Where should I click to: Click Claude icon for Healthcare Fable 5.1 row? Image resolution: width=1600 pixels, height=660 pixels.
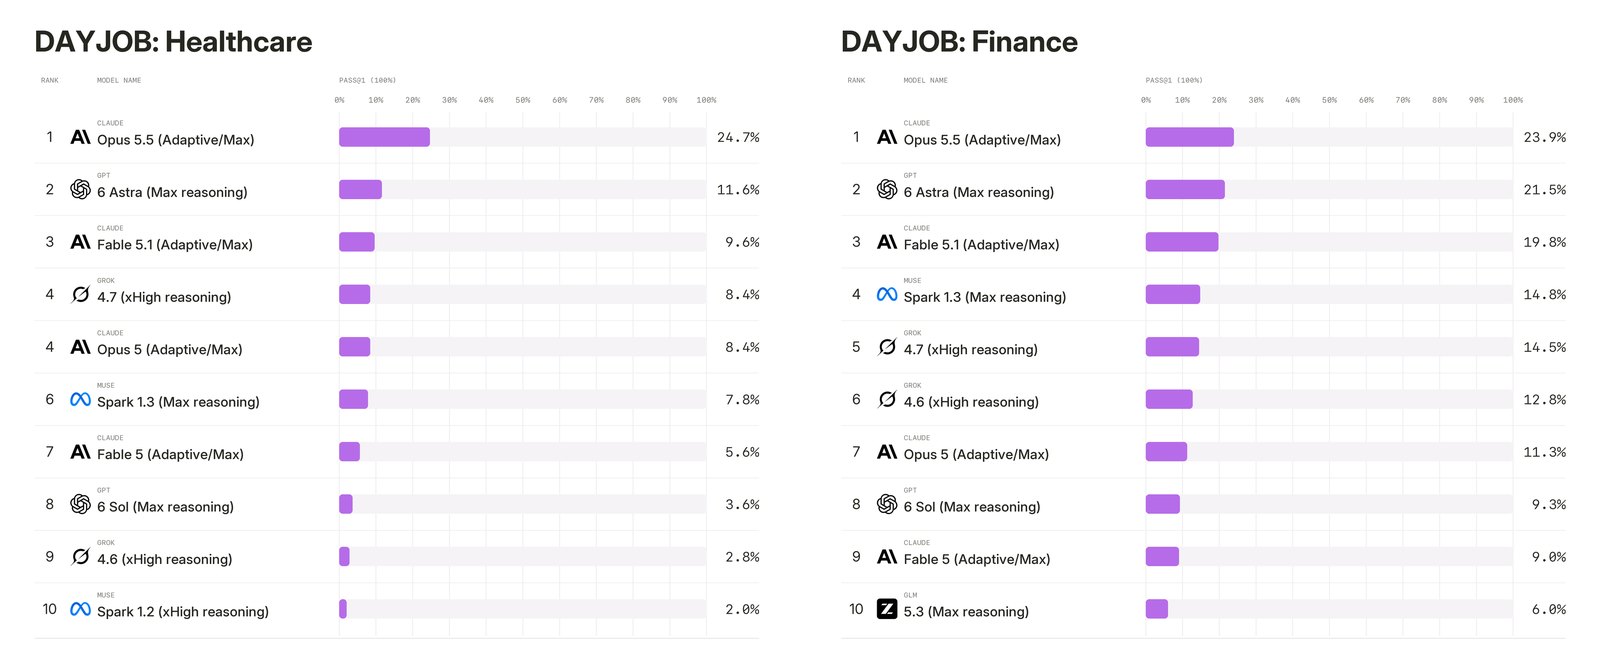click(x=81, y=242)
